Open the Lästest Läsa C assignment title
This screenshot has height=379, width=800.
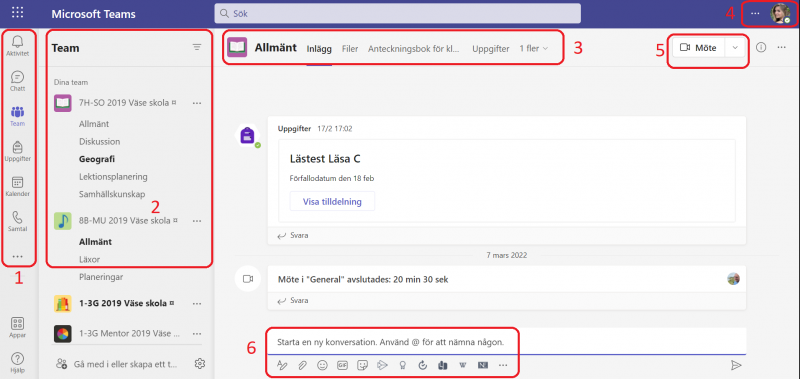(x=325, y=159)
